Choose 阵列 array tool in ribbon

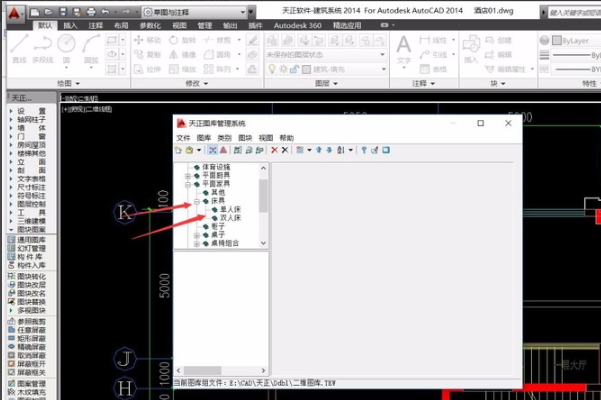point(217,69)
